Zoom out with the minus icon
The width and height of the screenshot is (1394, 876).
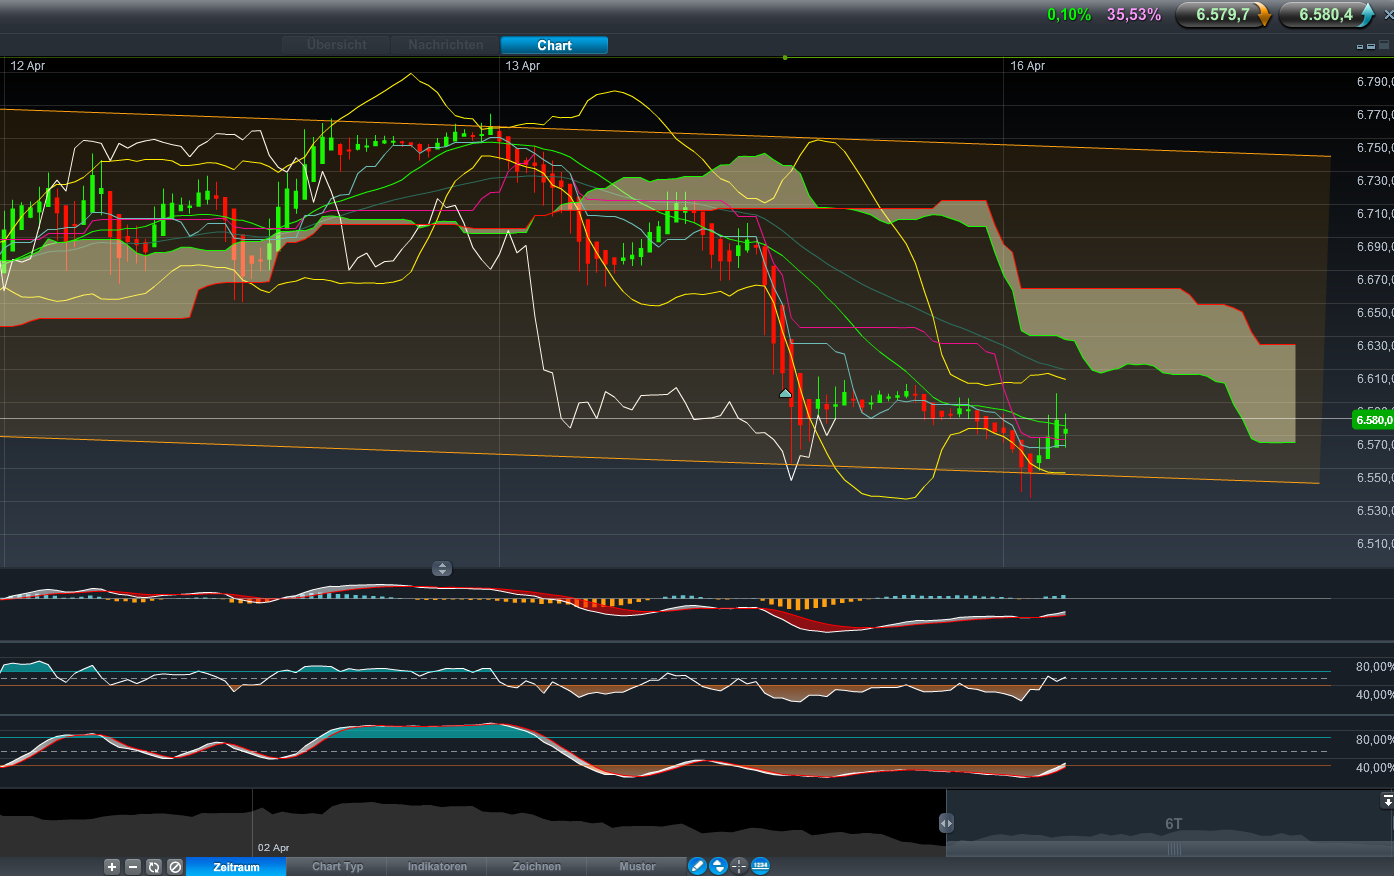pos(133,867)
